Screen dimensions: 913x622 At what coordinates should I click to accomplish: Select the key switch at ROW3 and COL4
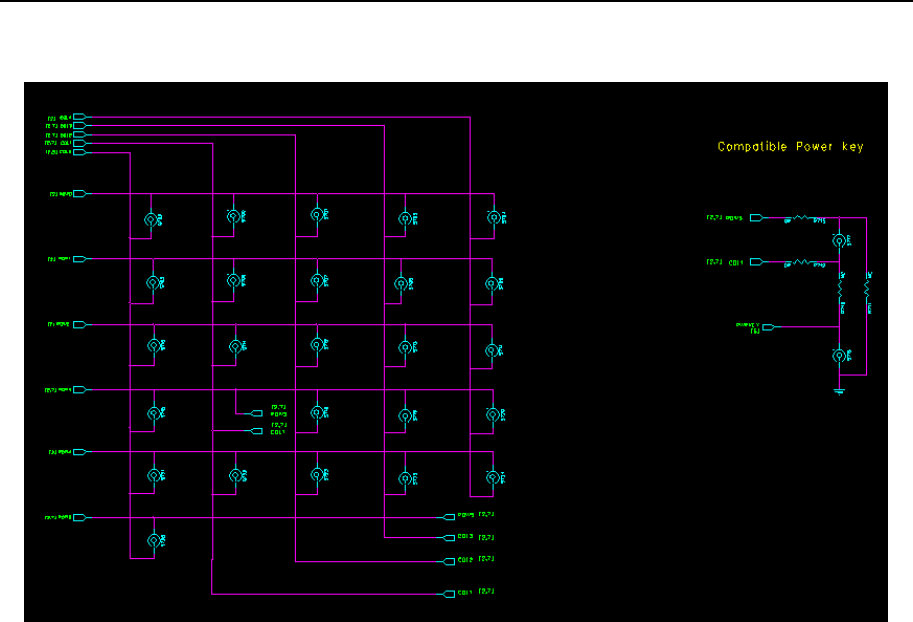click(x=493, y=415)
